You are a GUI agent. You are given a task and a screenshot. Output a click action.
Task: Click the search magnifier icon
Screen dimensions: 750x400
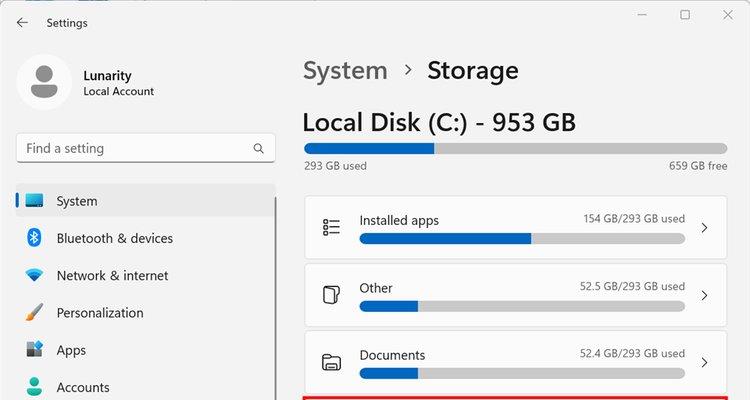[x=258, y=148]
